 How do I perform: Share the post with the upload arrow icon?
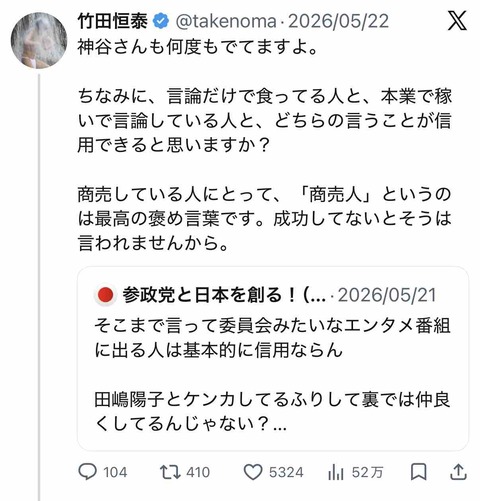[x=458, y=472]
